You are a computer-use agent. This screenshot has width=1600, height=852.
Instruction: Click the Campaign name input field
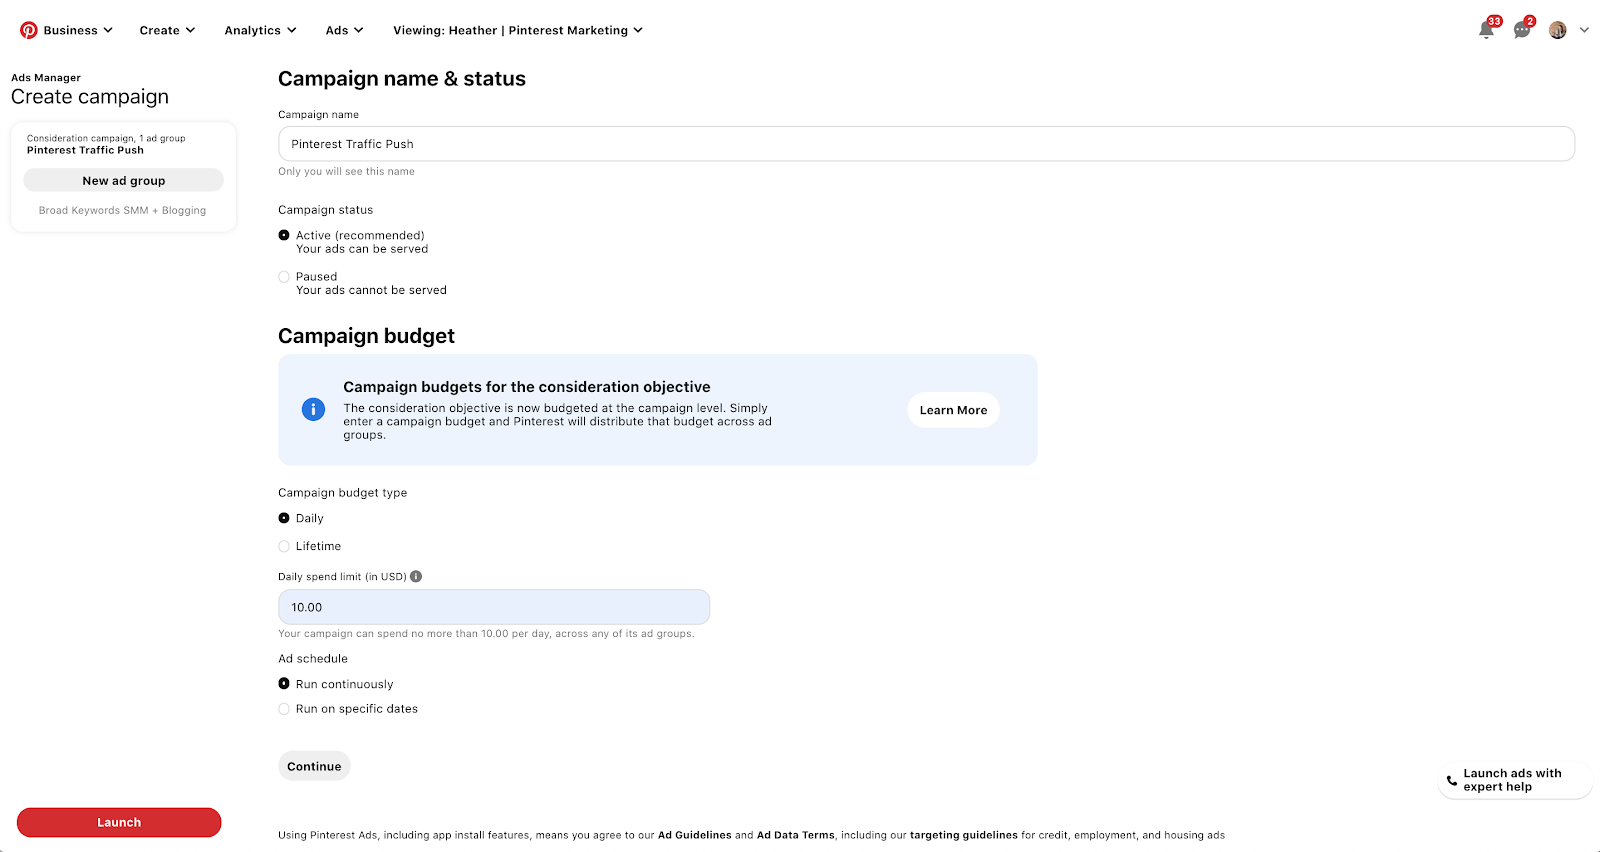926,144
